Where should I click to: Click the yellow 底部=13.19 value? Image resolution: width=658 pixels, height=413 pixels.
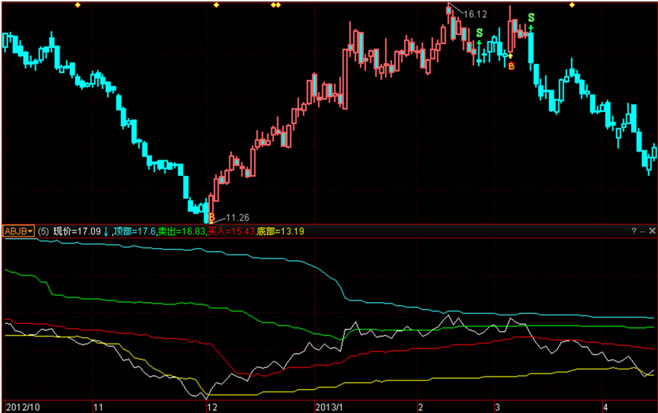coord(280,231)
